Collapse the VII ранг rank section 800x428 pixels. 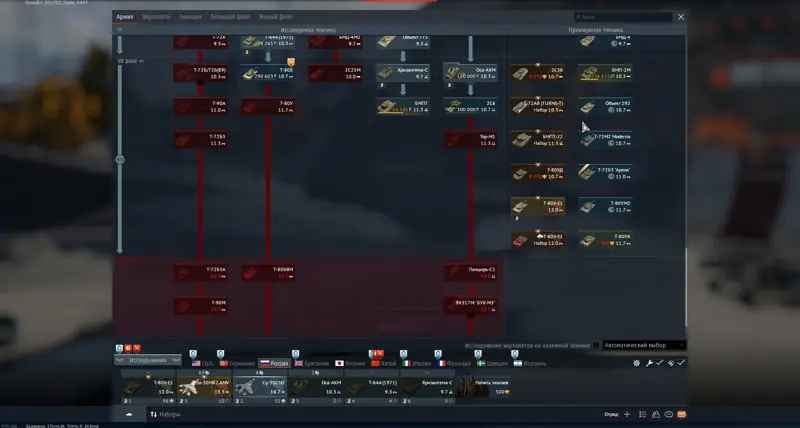tap(130, 61)
